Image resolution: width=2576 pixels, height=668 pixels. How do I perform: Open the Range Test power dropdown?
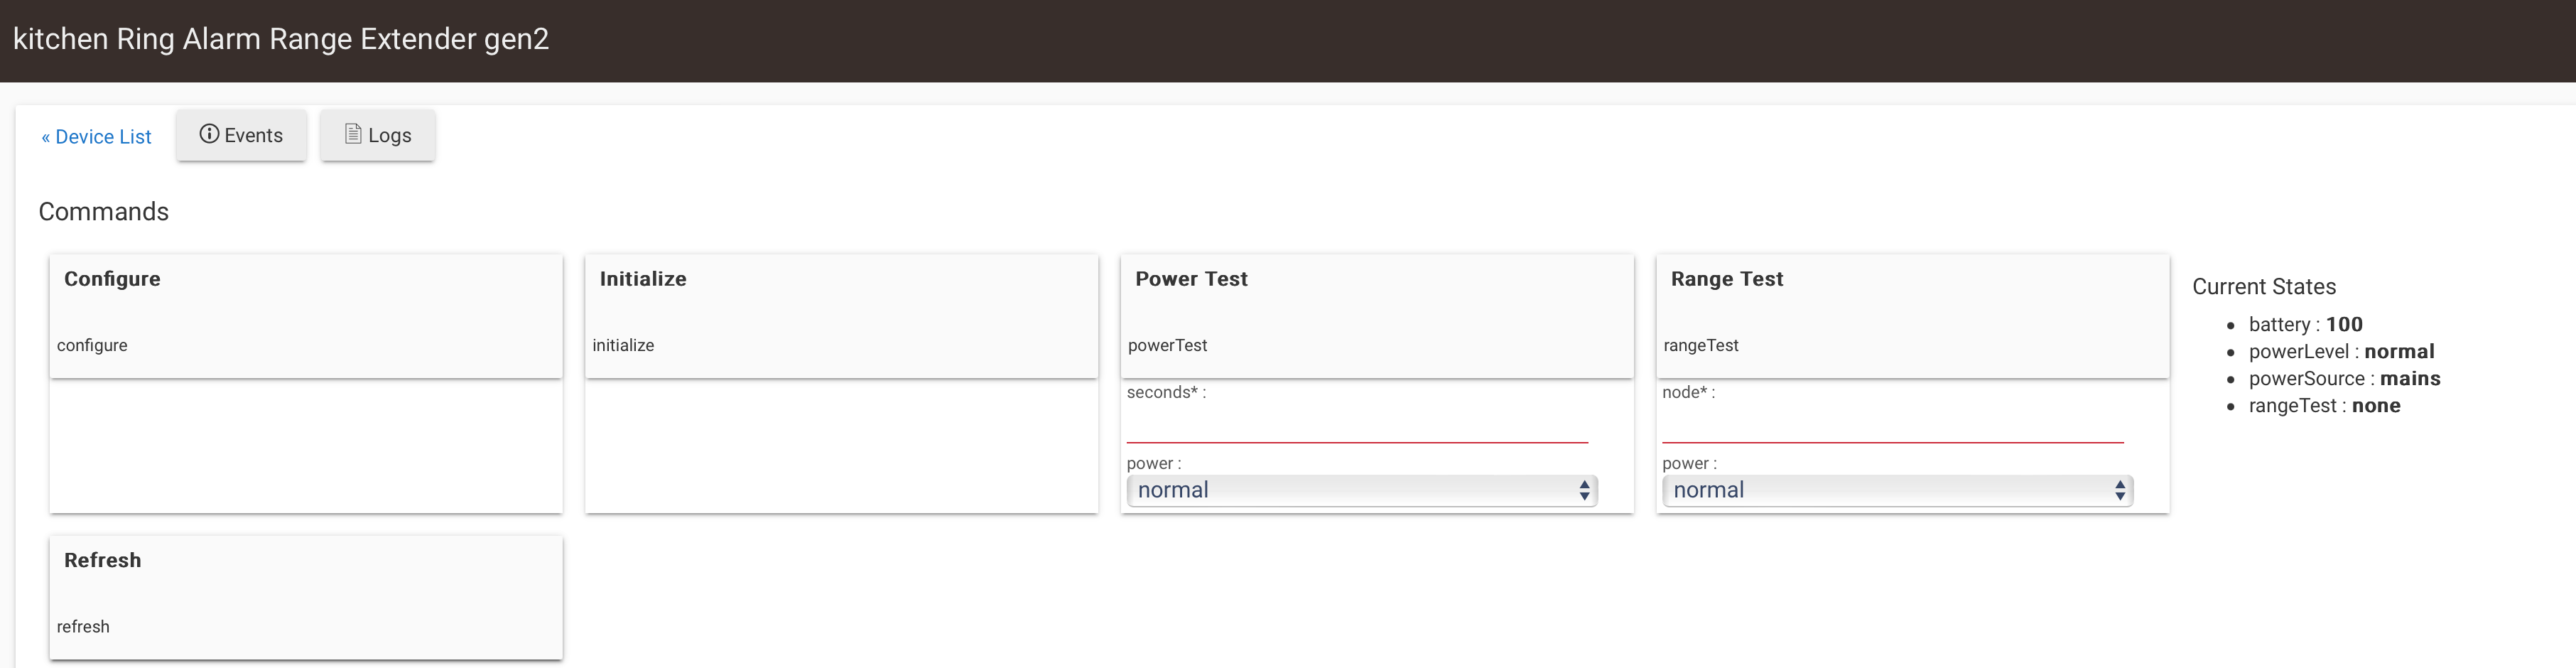pos(1897,490)
